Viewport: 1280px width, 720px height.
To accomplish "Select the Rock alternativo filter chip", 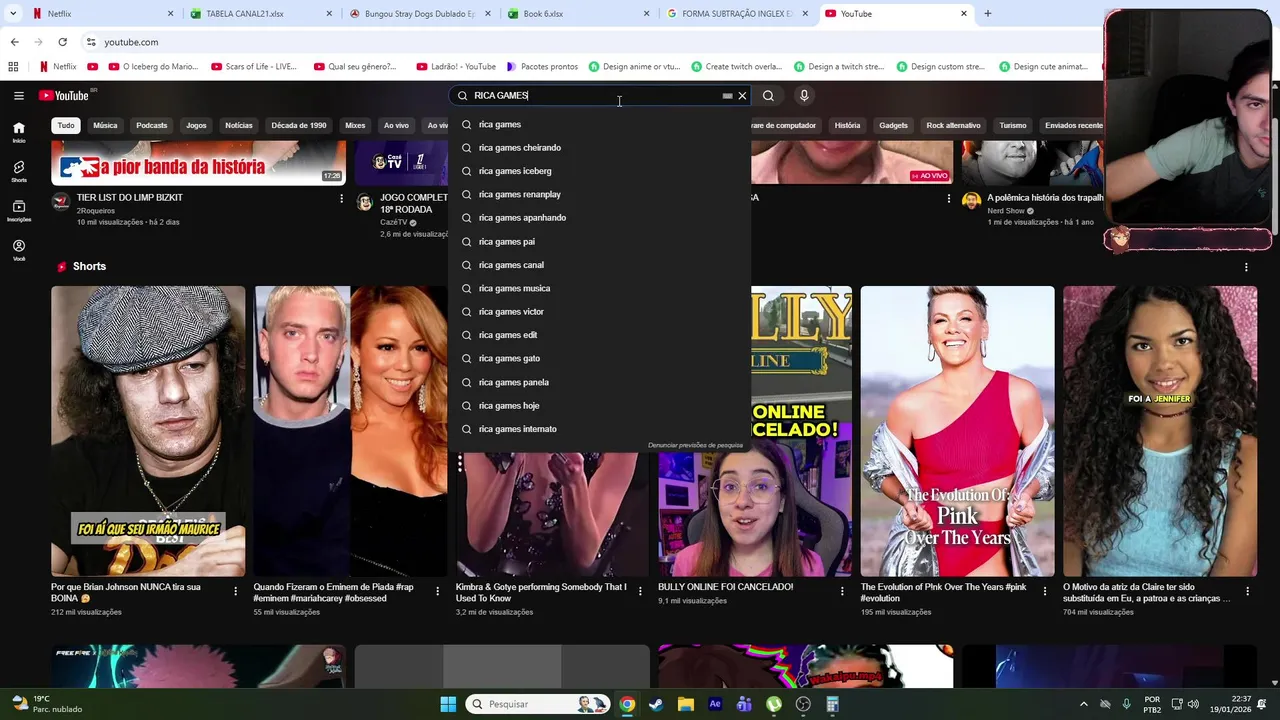I will 954,125.
